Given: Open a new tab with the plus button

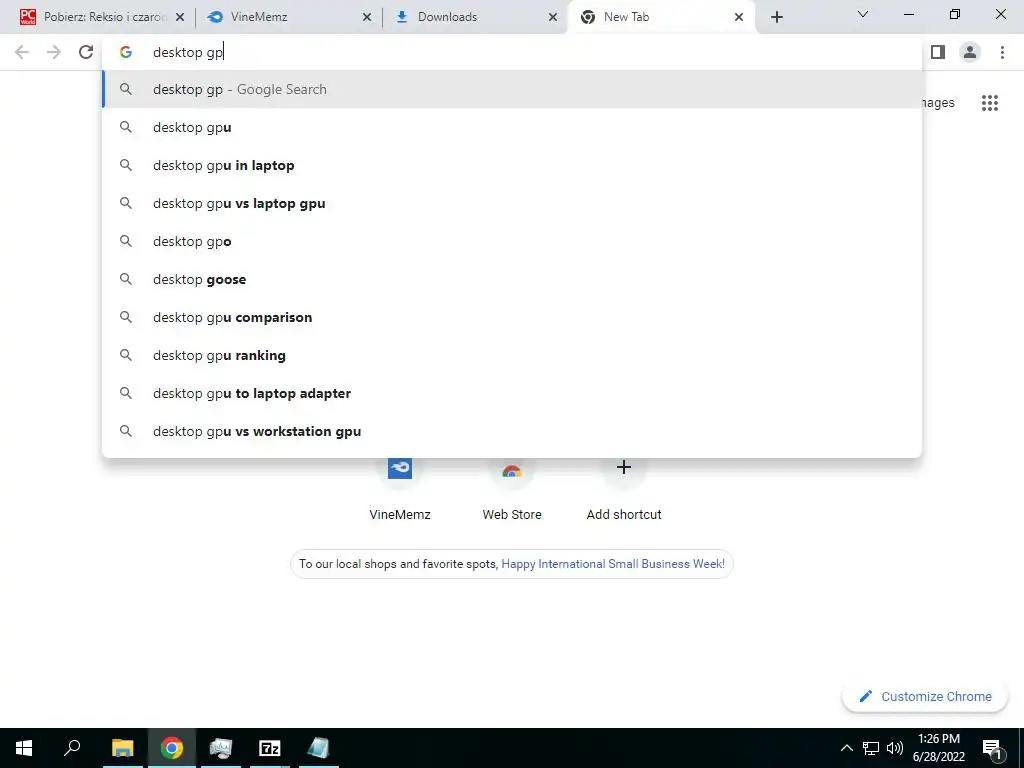Looking at the screenshot, I should point(776,17).
